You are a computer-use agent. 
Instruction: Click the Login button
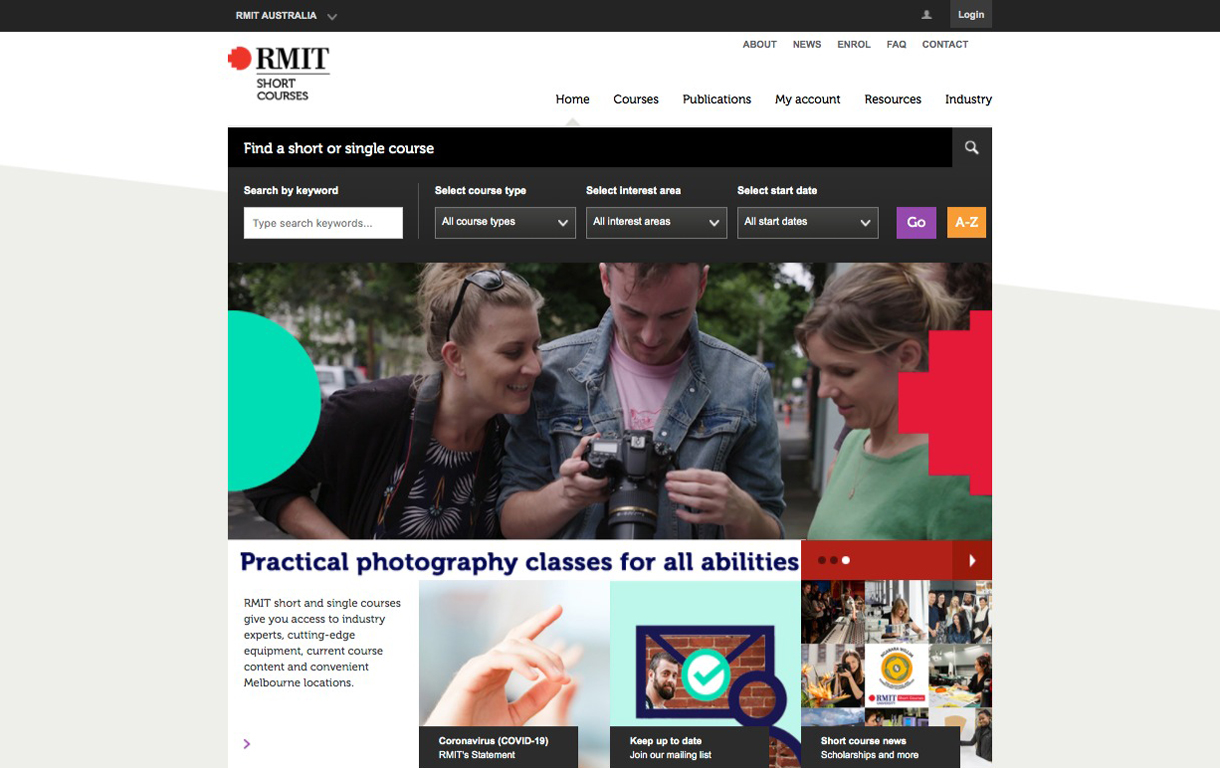click(x=970, y=15)
